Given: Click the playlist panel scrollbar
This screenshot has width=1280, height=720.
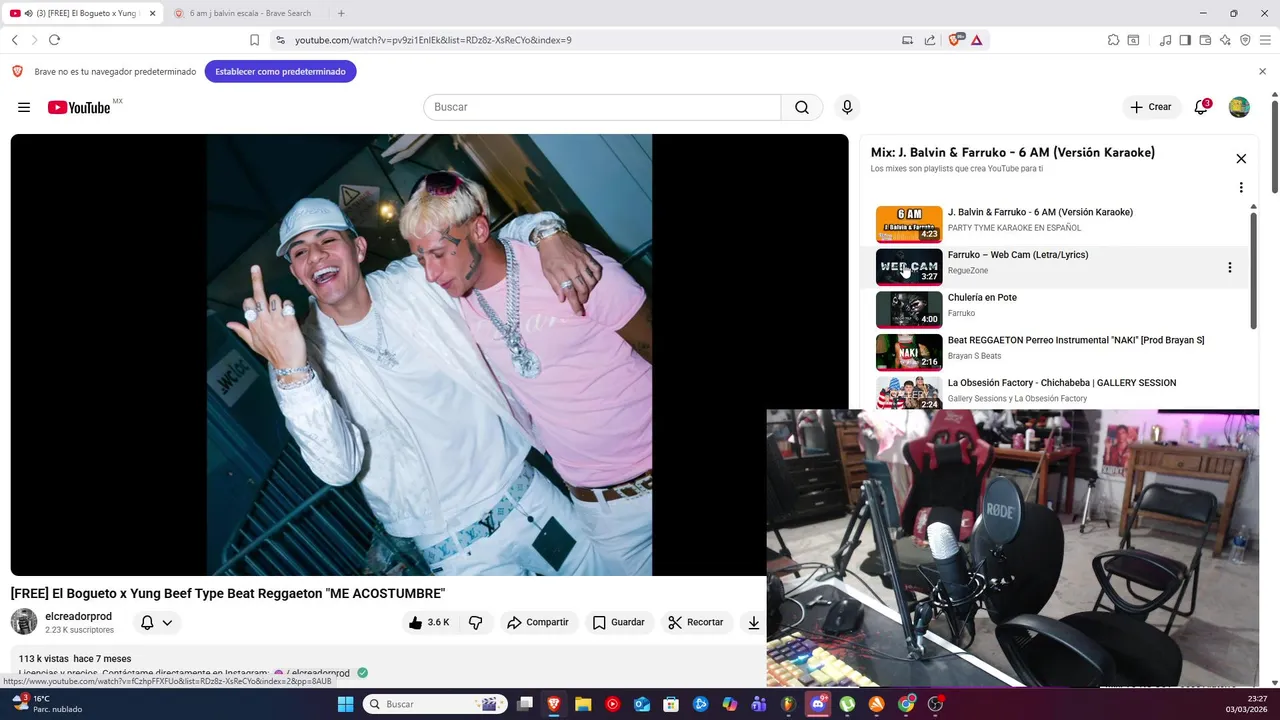Looking at the screenshot, I should tap(1253, 268).
